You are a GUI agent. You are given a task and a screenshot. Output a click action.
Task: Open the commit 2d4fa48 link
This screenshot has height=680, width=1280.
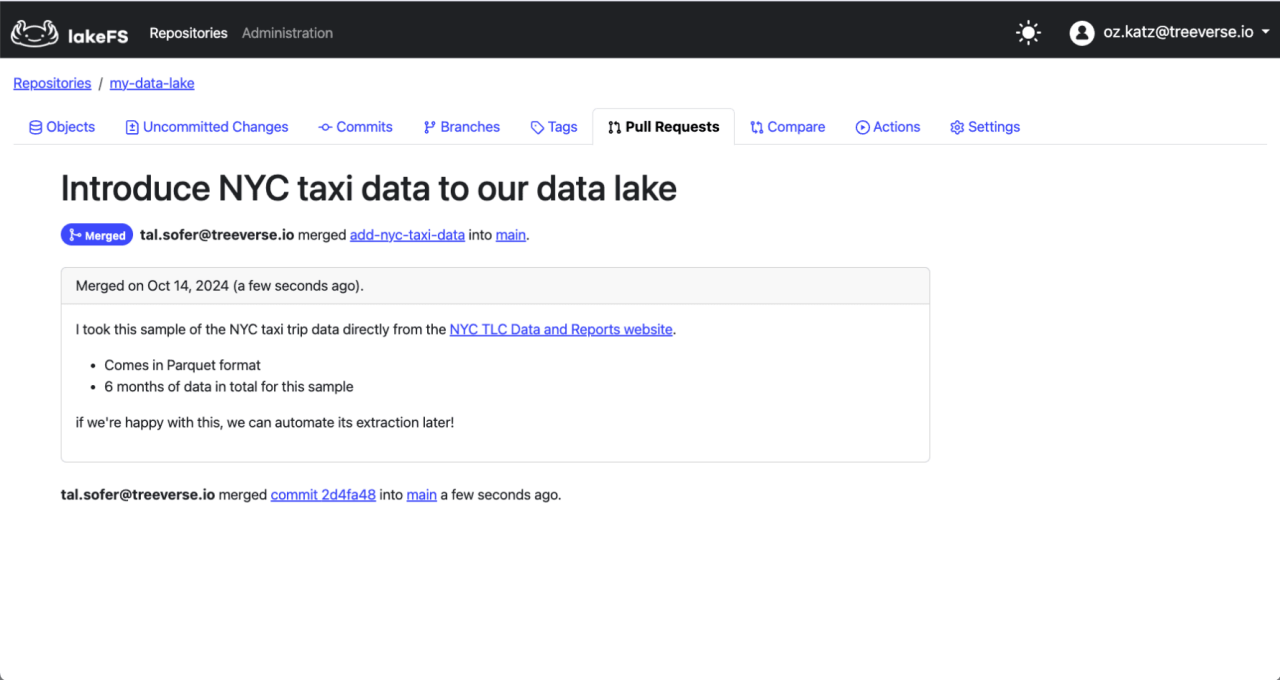323,495
